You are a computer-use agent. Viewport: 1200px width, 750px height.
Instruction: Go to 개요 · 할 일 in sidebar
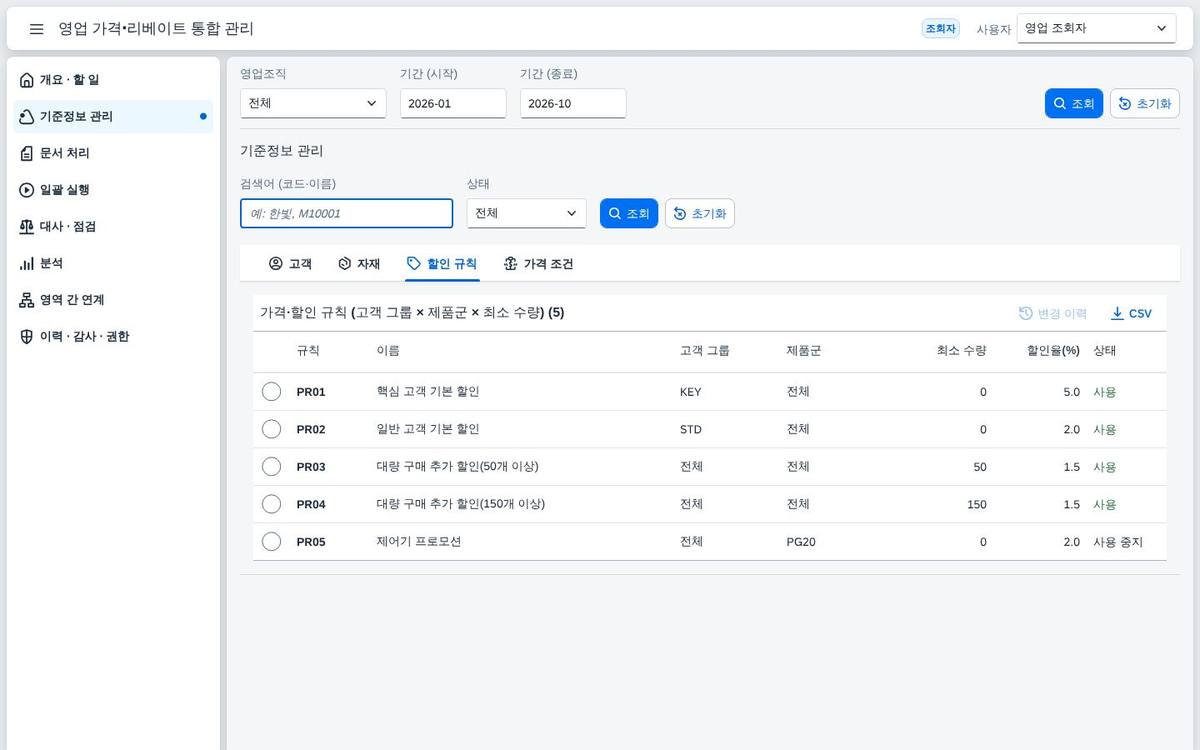point(114,80)
